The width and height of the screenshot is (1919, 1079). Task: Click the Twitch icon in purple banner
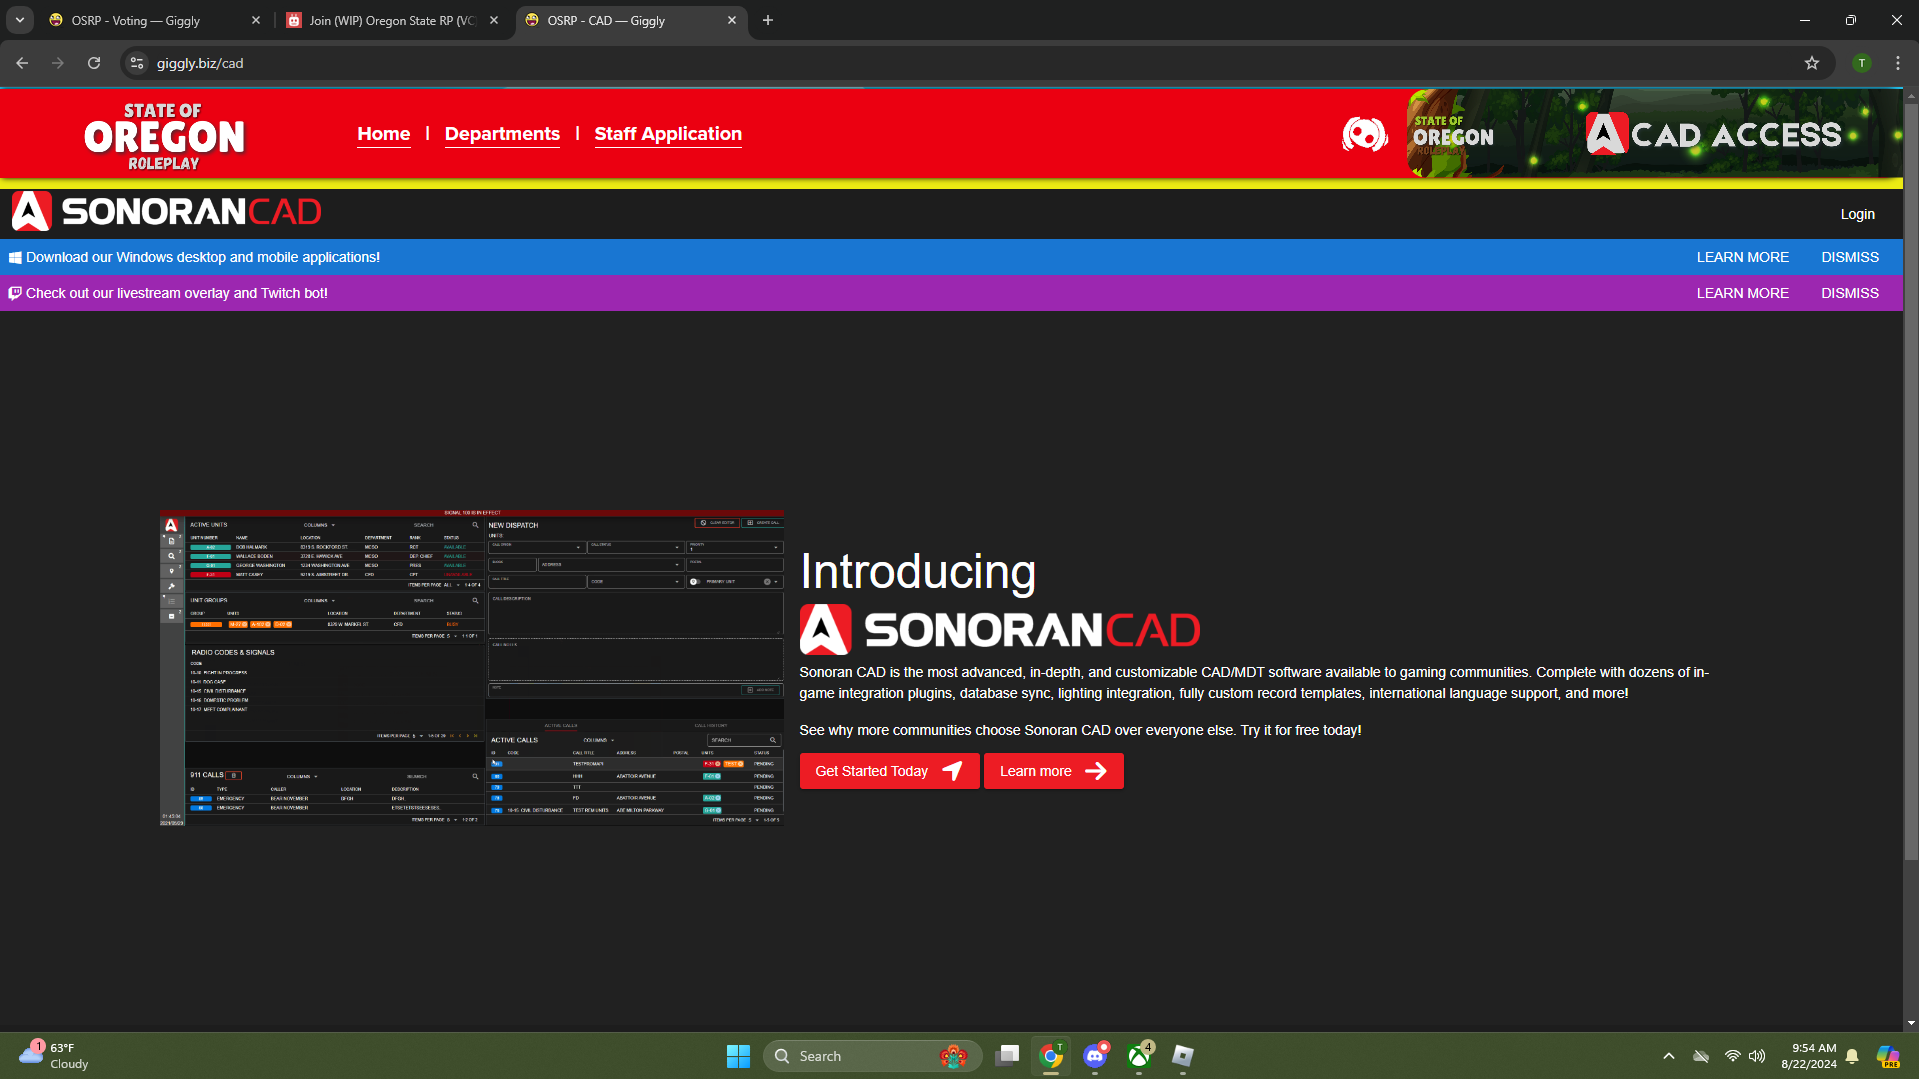pyautogui.click(x=15, y=293)
